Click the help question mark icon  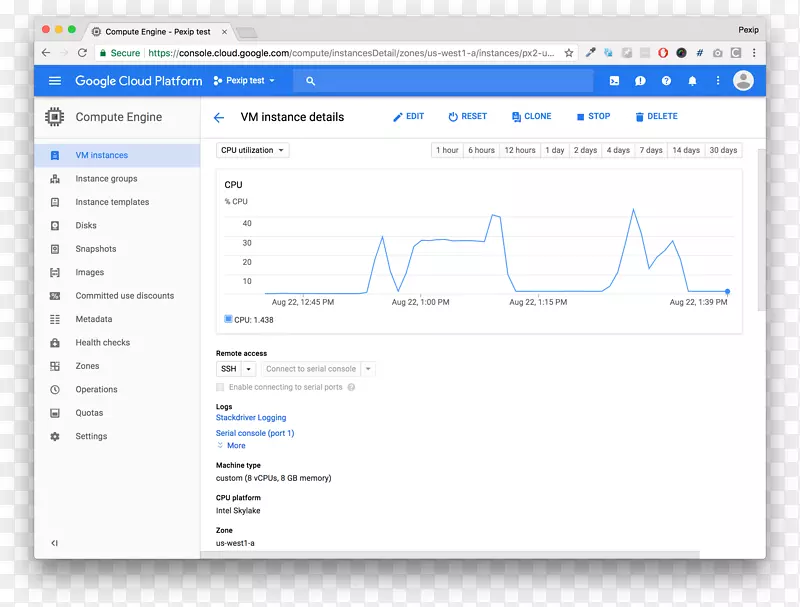pyautogui.click(x=666, y=81)
